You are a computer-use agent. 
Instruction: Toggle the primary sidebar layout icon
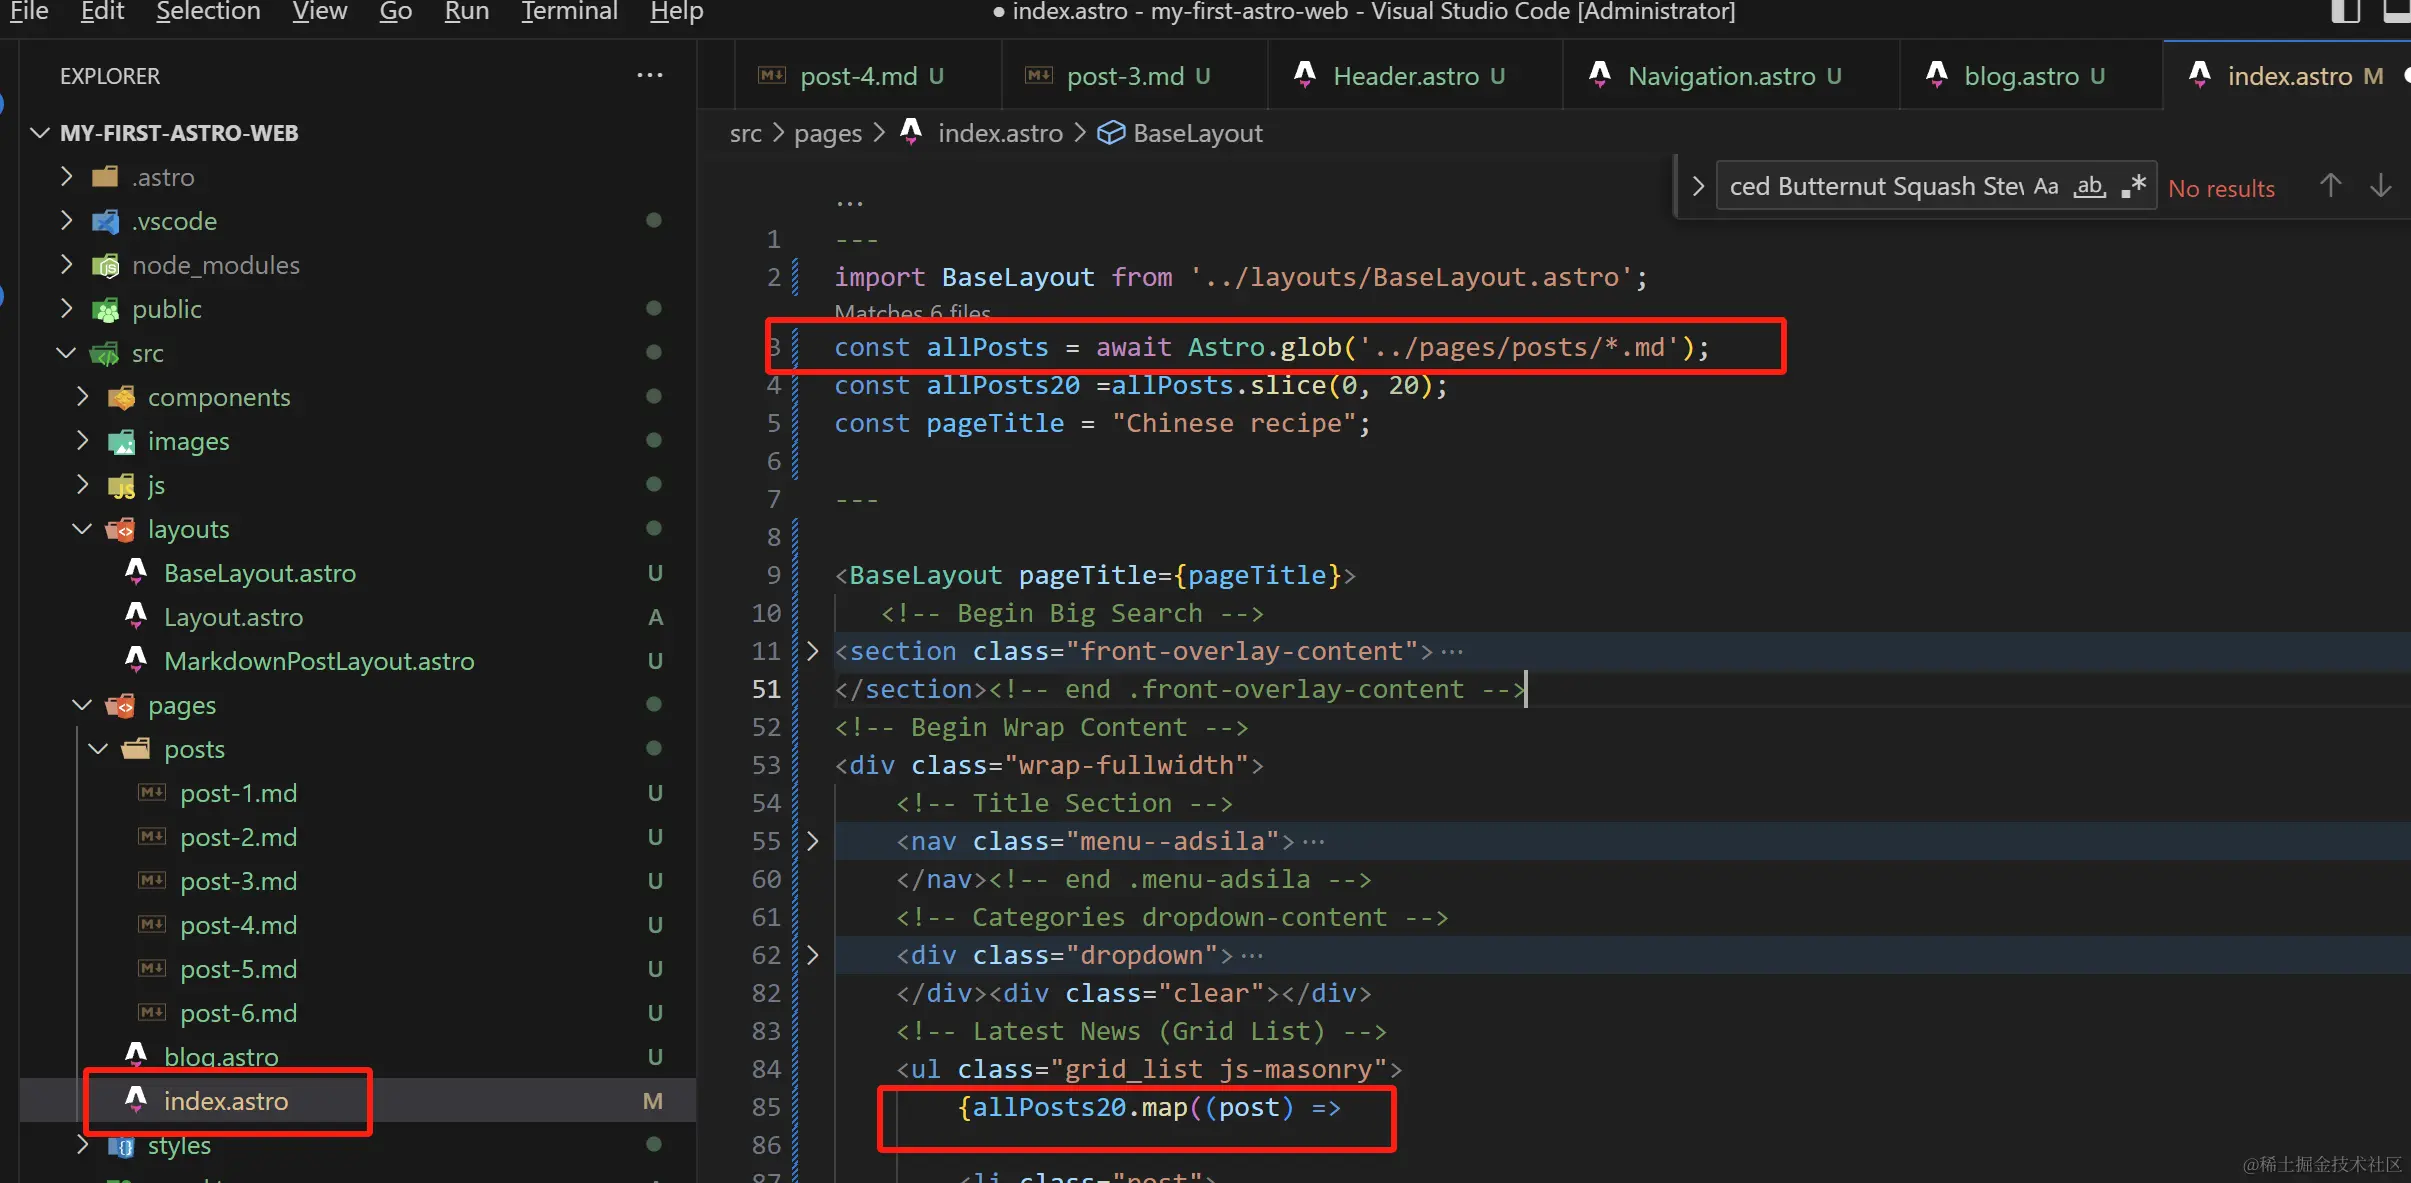click(2345, 12)
